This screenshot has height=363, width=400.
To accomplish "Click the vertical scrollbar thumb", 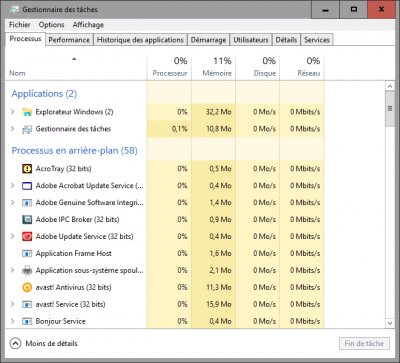I will pos(390,109).
